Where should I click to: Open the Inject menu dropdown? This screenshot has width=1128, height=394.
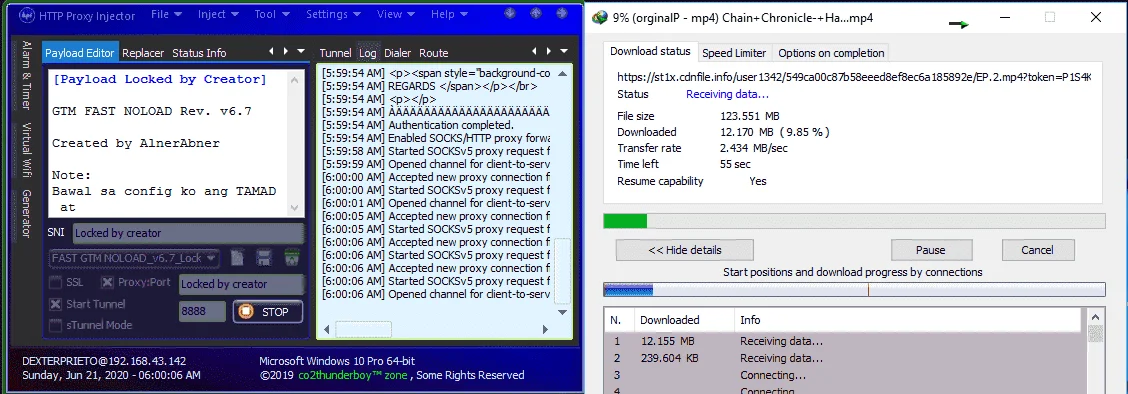(x=218, y=14)
